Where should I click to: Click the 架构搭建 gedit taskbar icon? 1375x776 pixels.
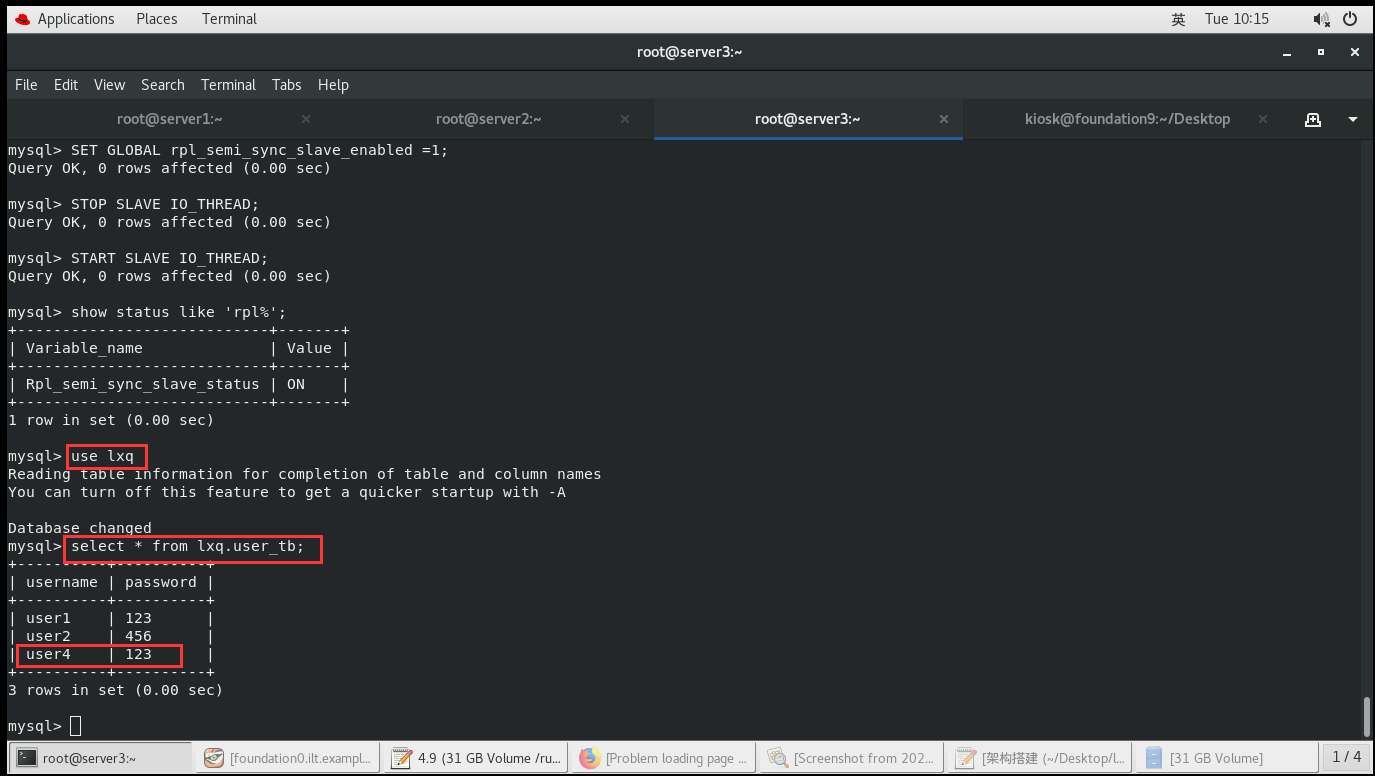(x=1040, y=757)
